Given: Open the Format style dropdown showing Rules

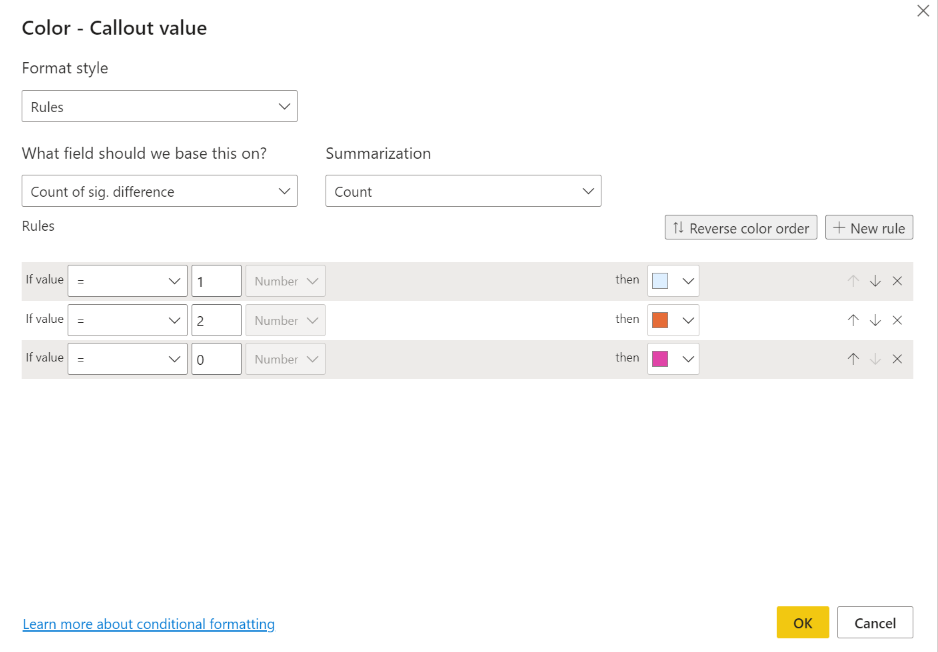Looking at the screenshot, I should 160,106.
